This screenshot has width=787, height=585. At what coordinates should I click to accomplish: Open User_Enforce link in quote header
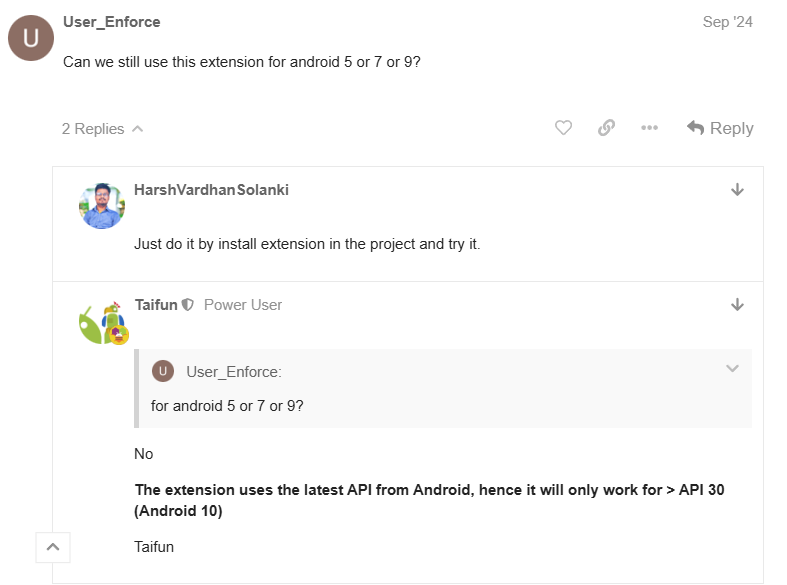click(x=233, y=372)
